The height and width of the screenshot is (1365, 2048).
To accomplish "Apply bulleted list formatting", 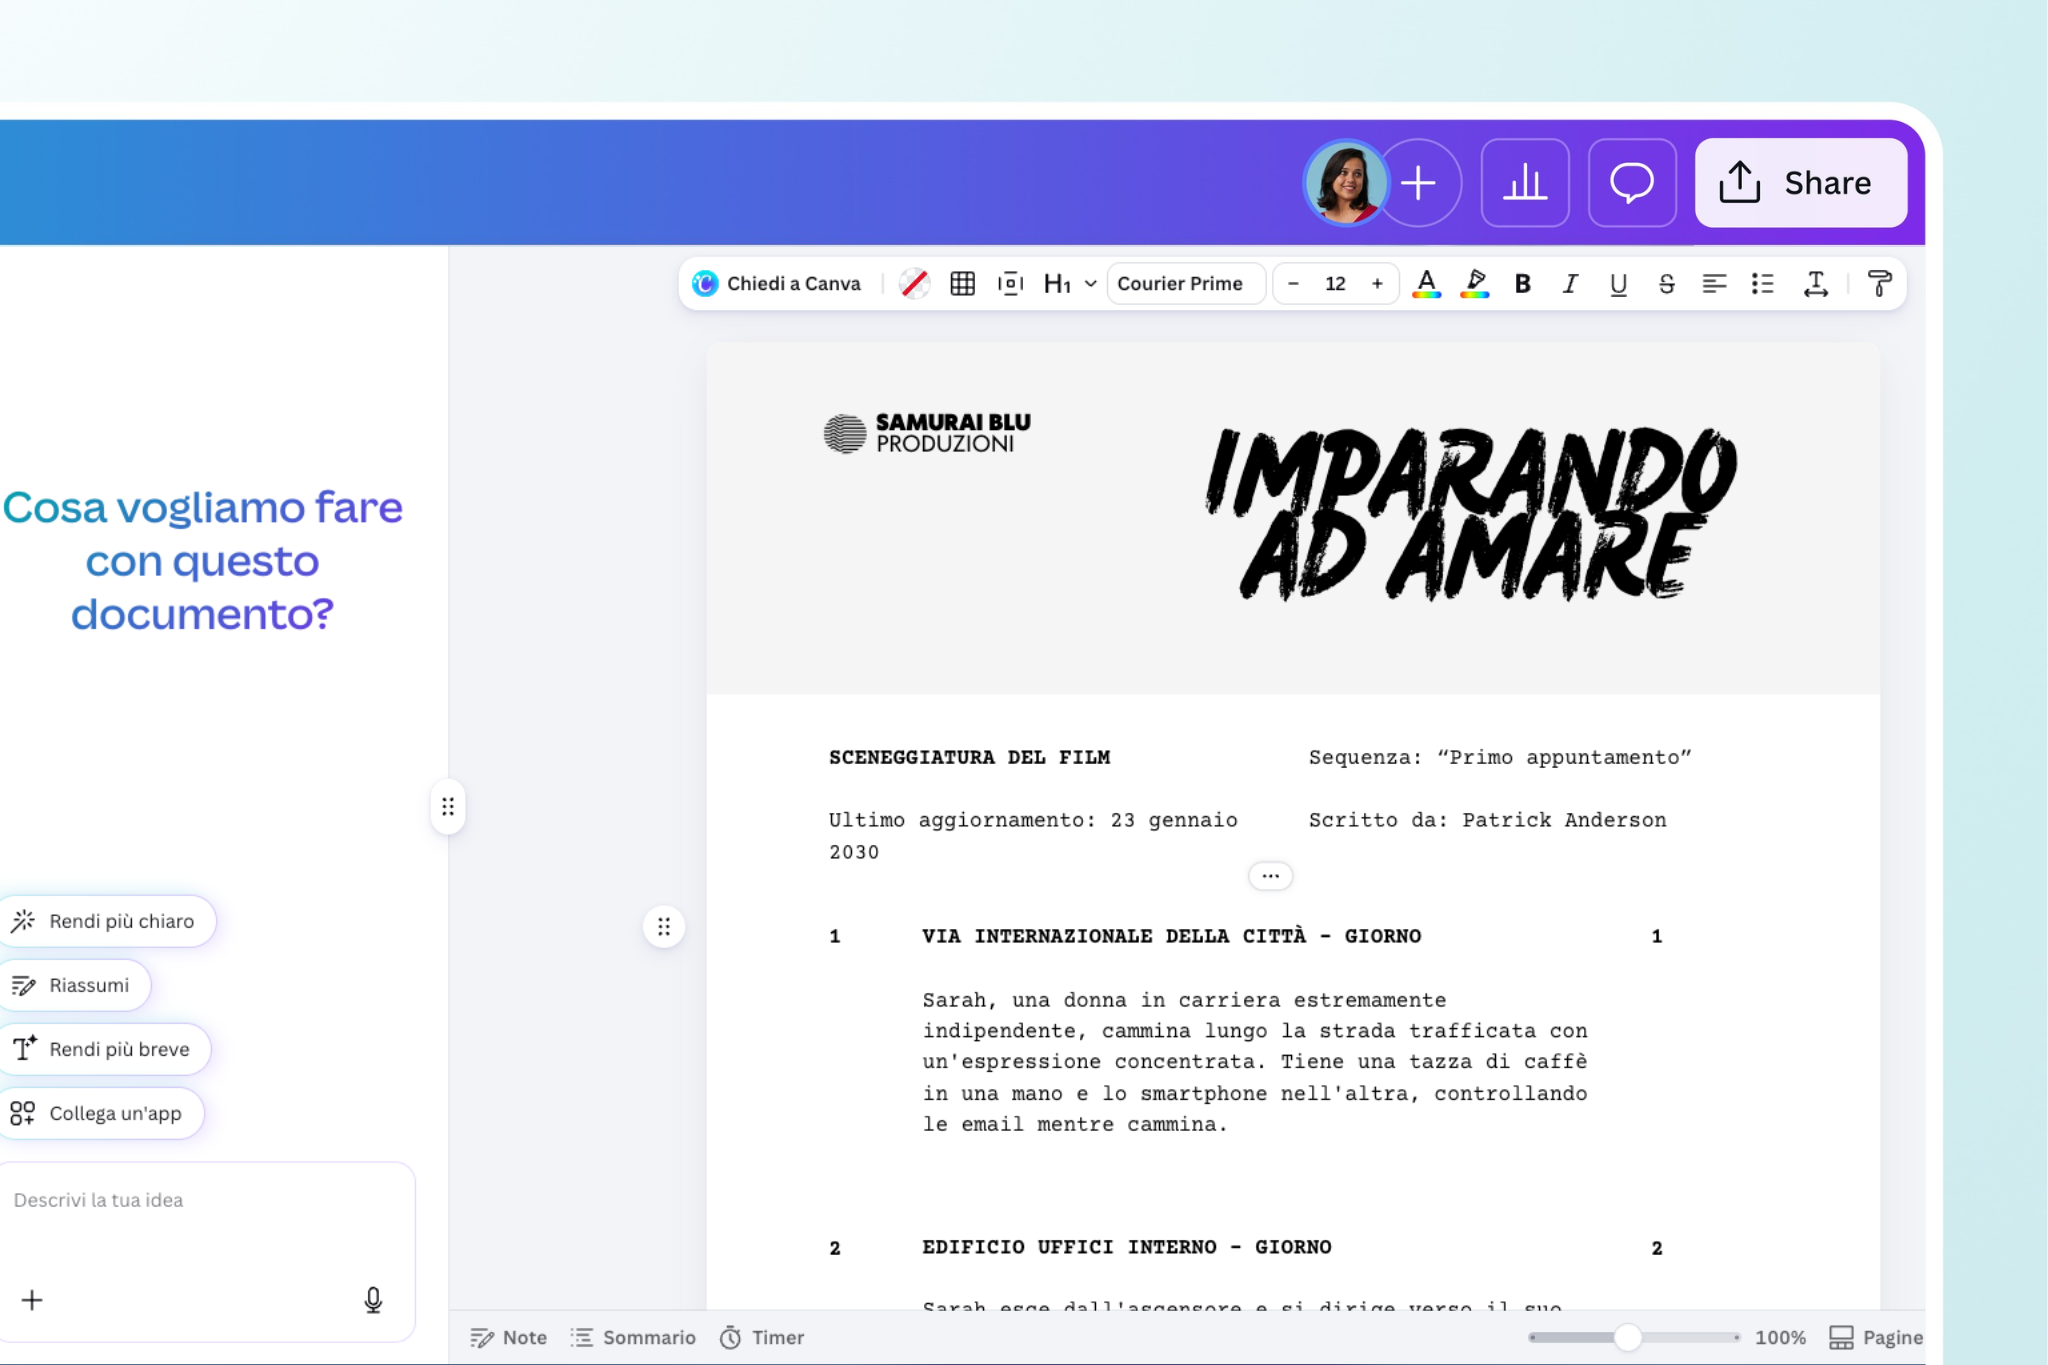I will [x=1763, y=284].
